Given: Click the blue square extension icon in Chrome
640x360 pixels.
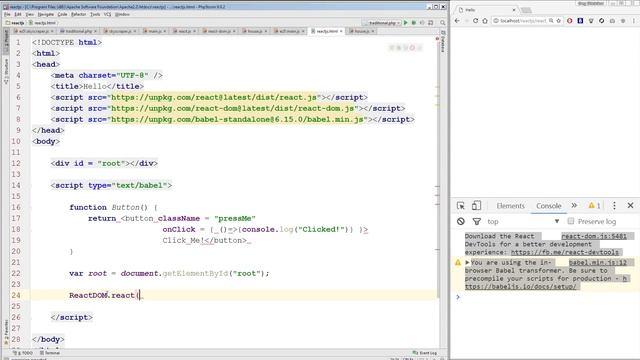Looking at the screenshot, I should point(580,20).
